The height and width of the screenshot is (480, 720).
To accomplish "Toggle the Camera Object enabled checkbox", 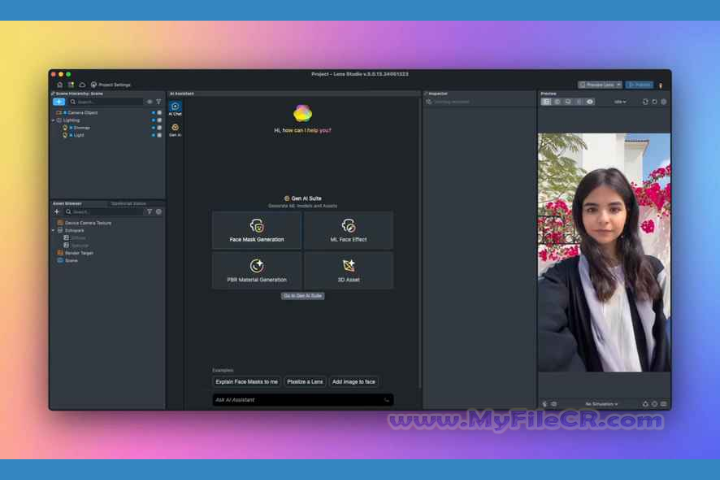I will click(159, 113).
